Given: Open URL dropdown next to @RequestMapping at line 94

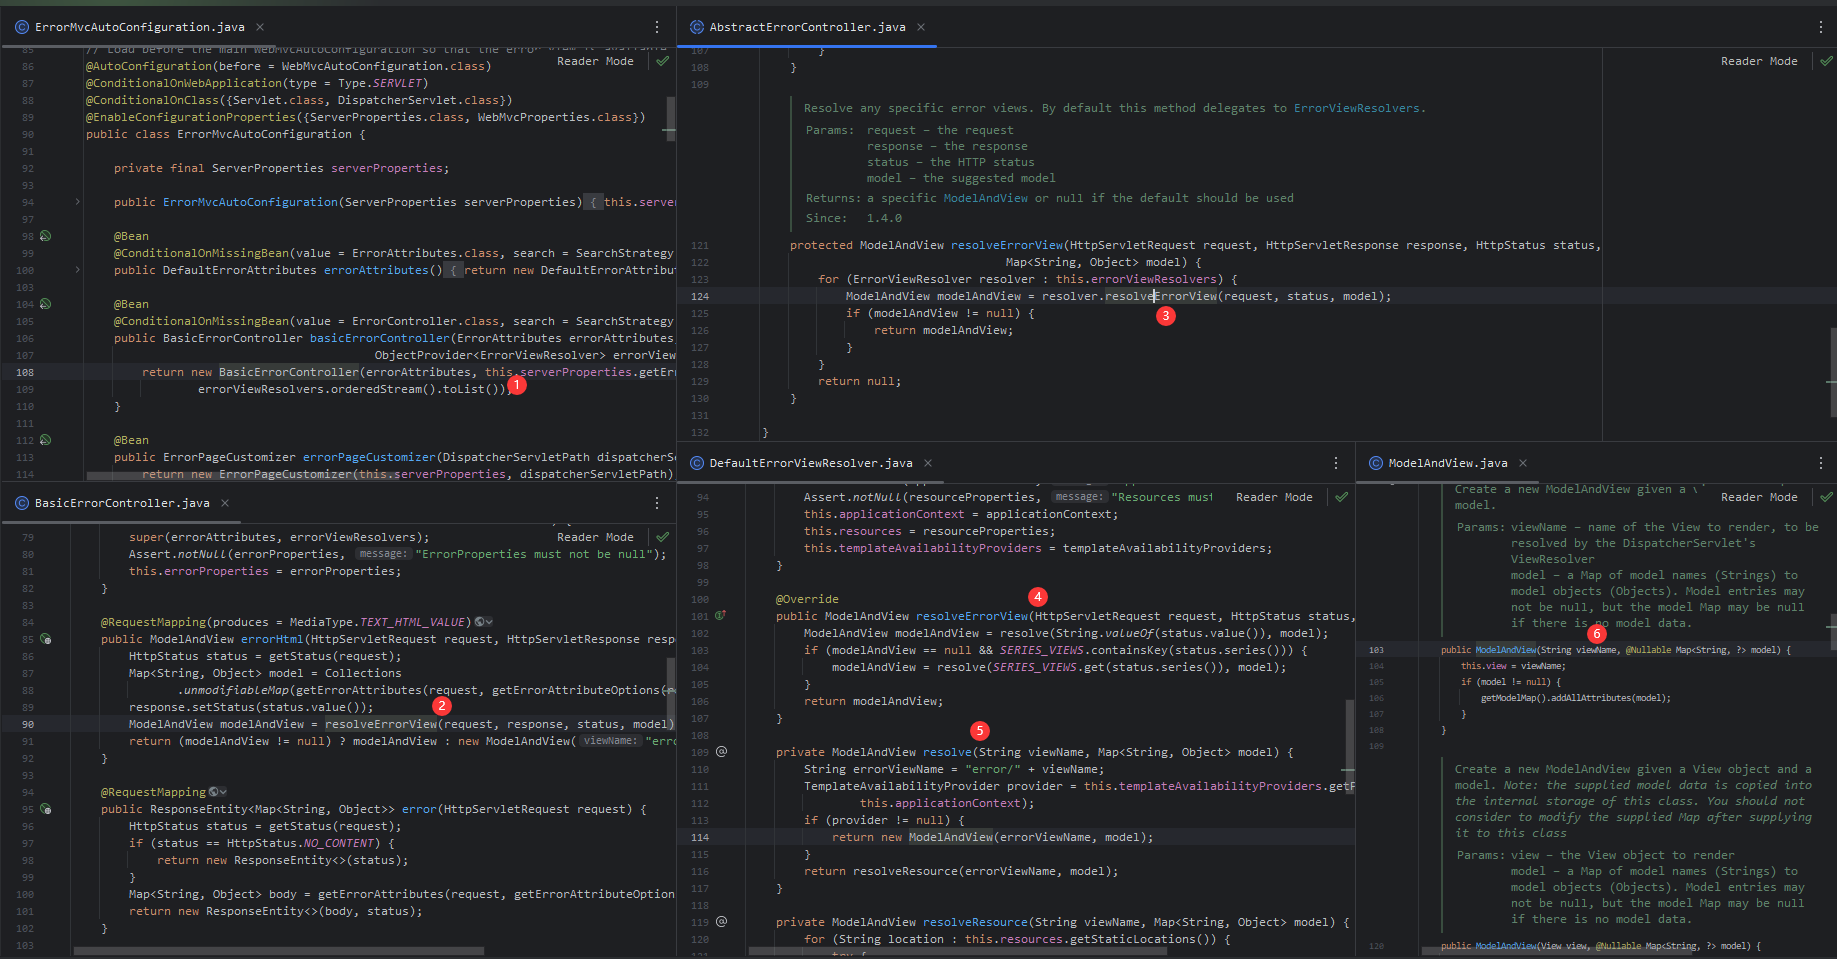Looking at the screenshot, I should 218,792.
